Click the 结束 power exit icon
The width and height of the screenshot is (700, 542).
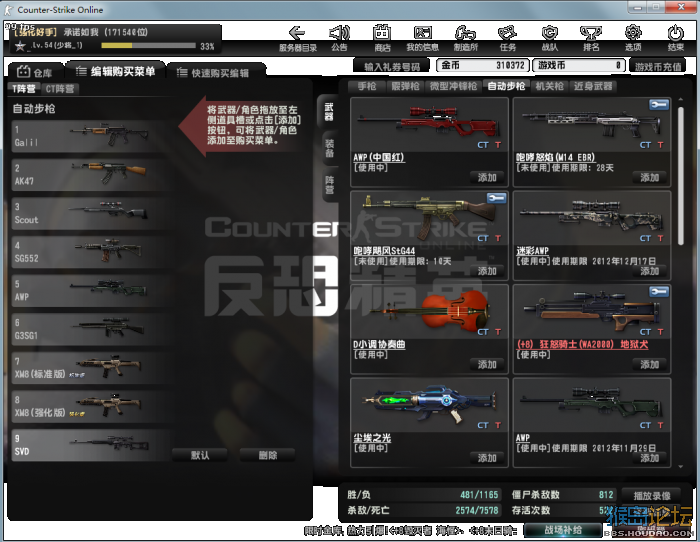pos(675,33)
